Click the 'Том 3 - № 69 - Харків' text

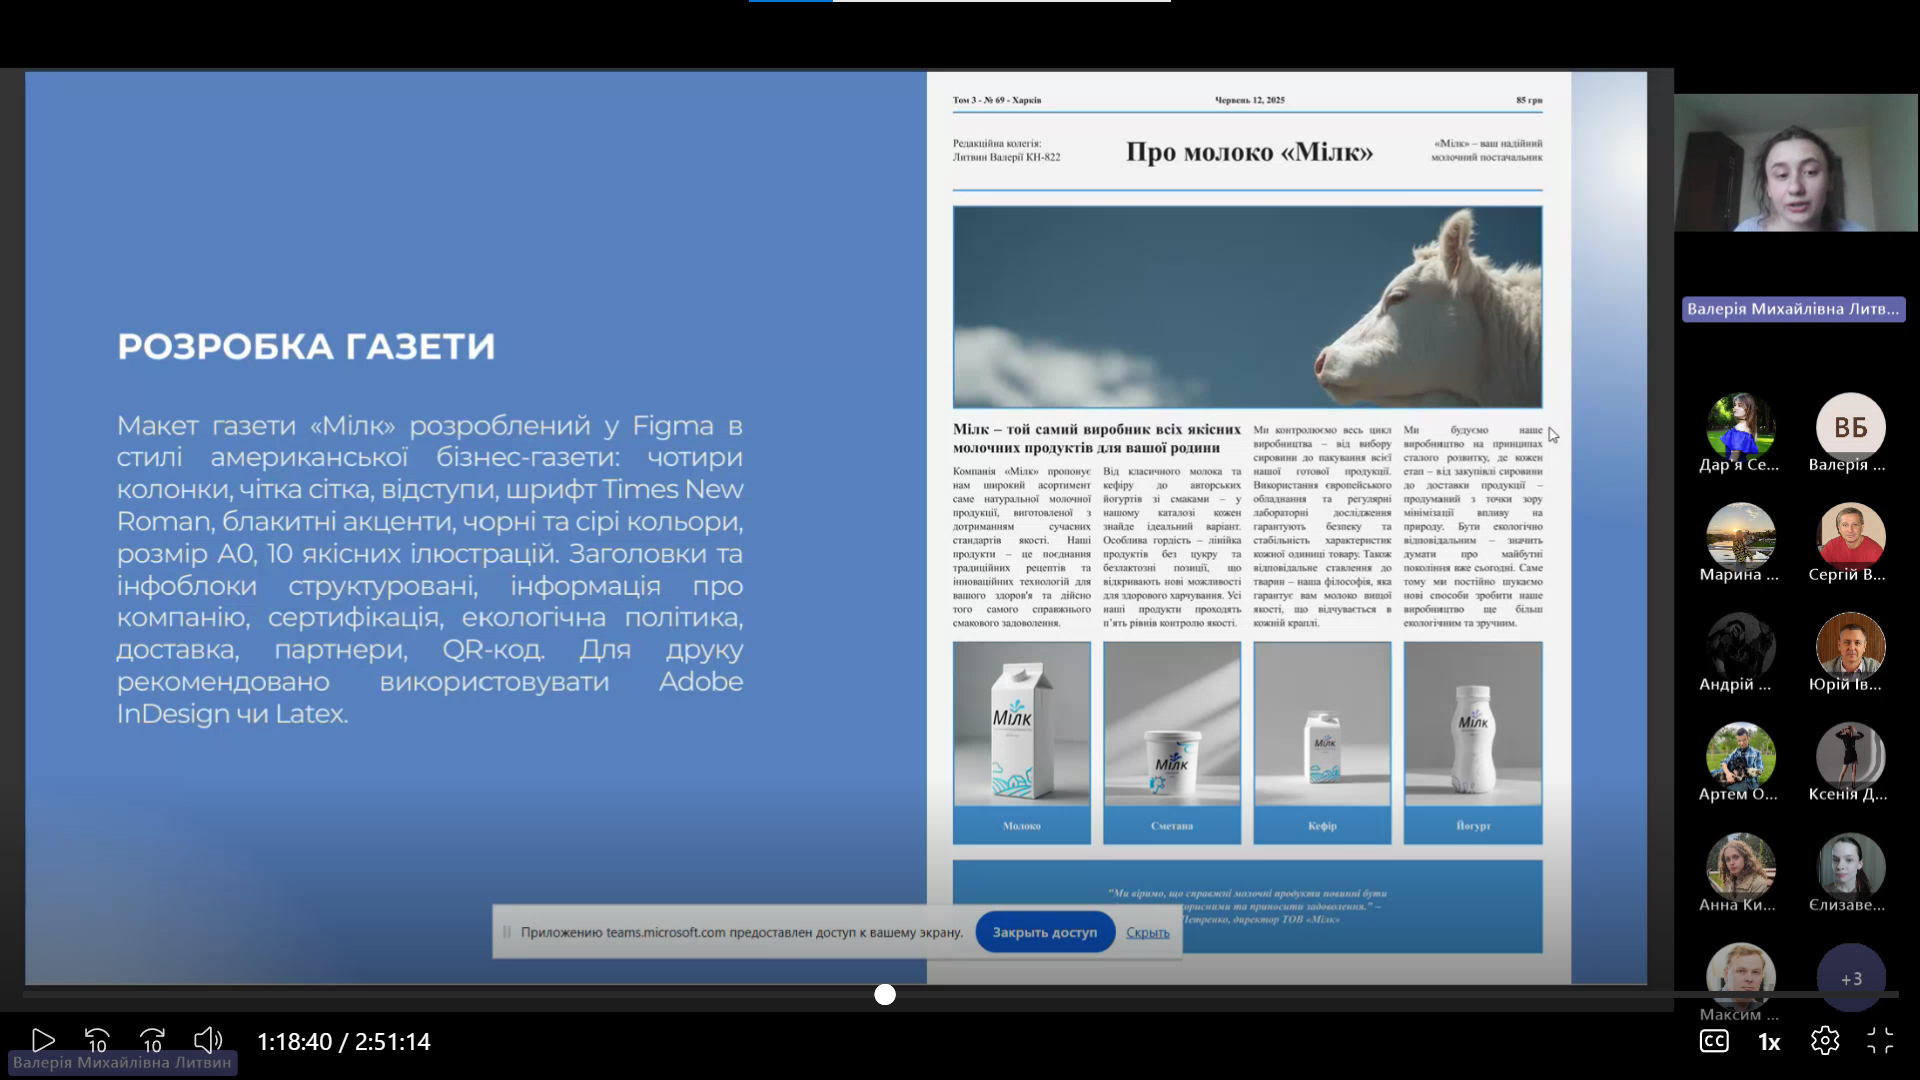997,100
